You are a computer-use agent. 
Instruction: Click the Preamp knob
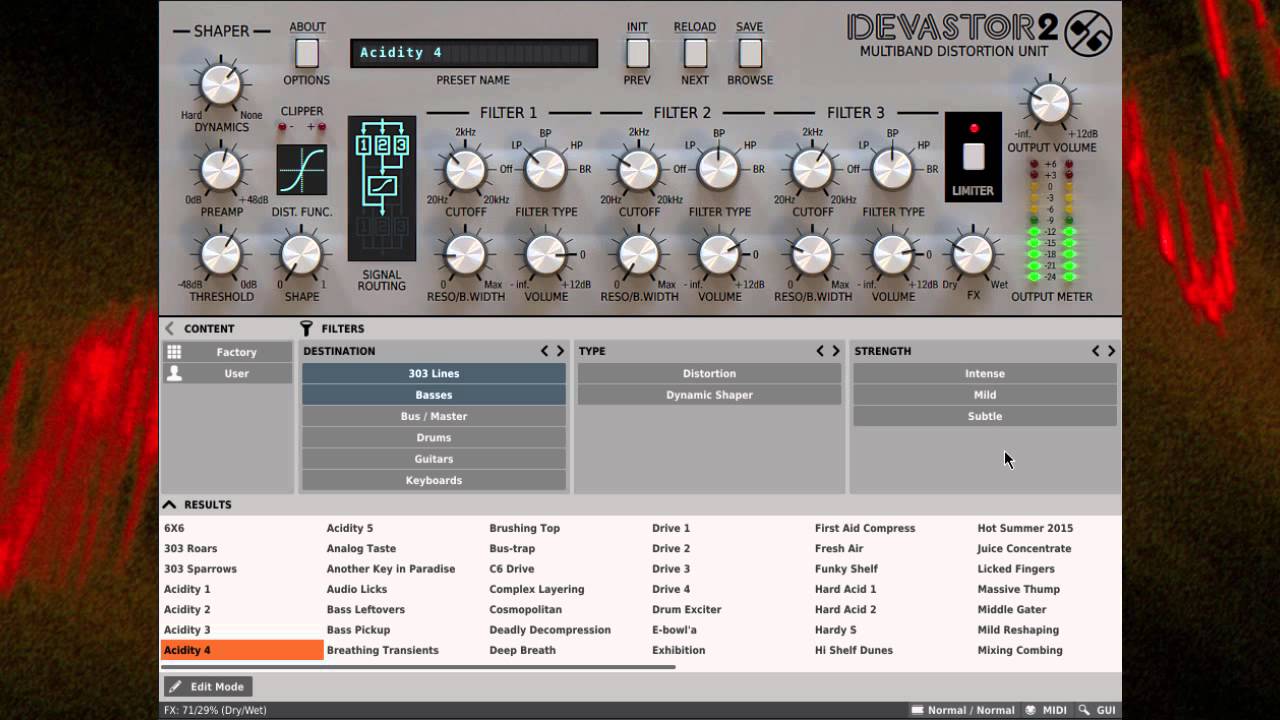pos(222,171)
